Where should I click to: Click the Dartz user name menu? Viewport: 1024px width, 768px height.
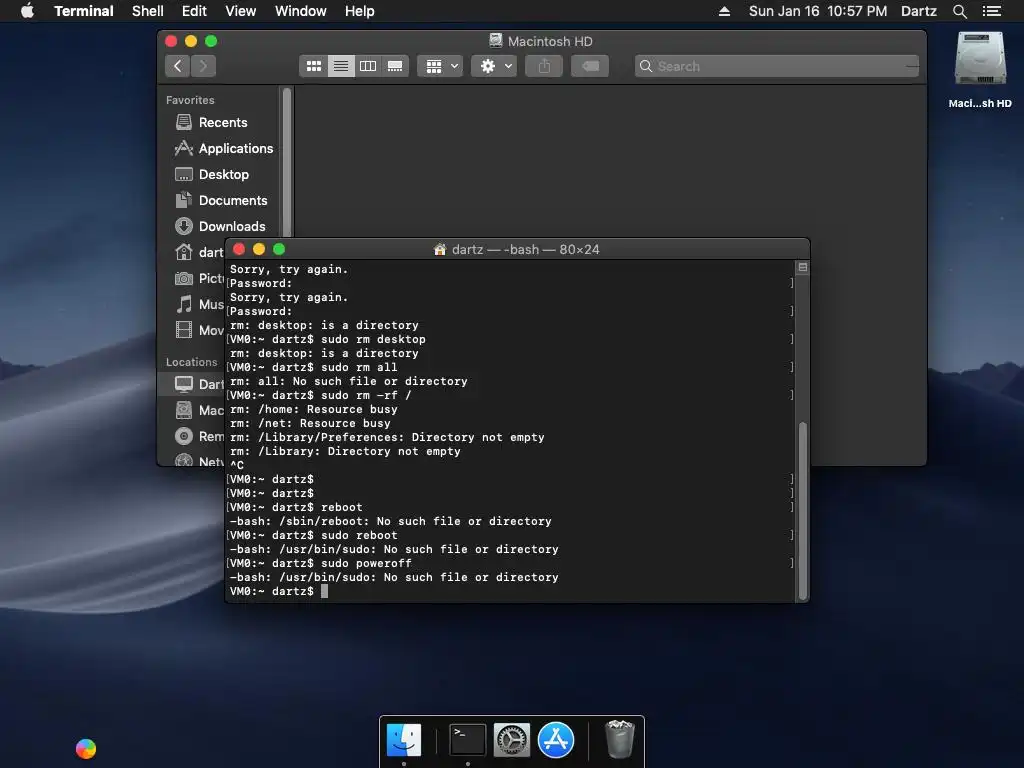click(919, 11)
